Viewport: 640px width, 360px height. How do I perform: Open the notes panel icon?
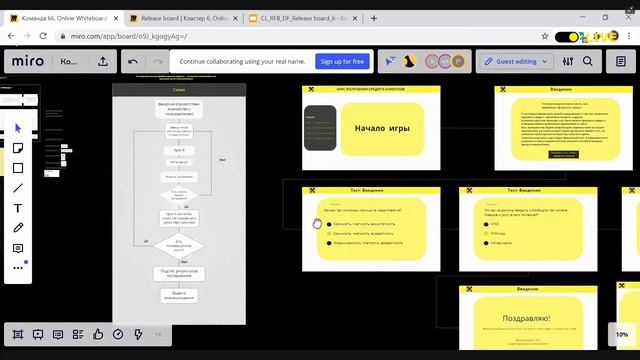tap(621, 62)
